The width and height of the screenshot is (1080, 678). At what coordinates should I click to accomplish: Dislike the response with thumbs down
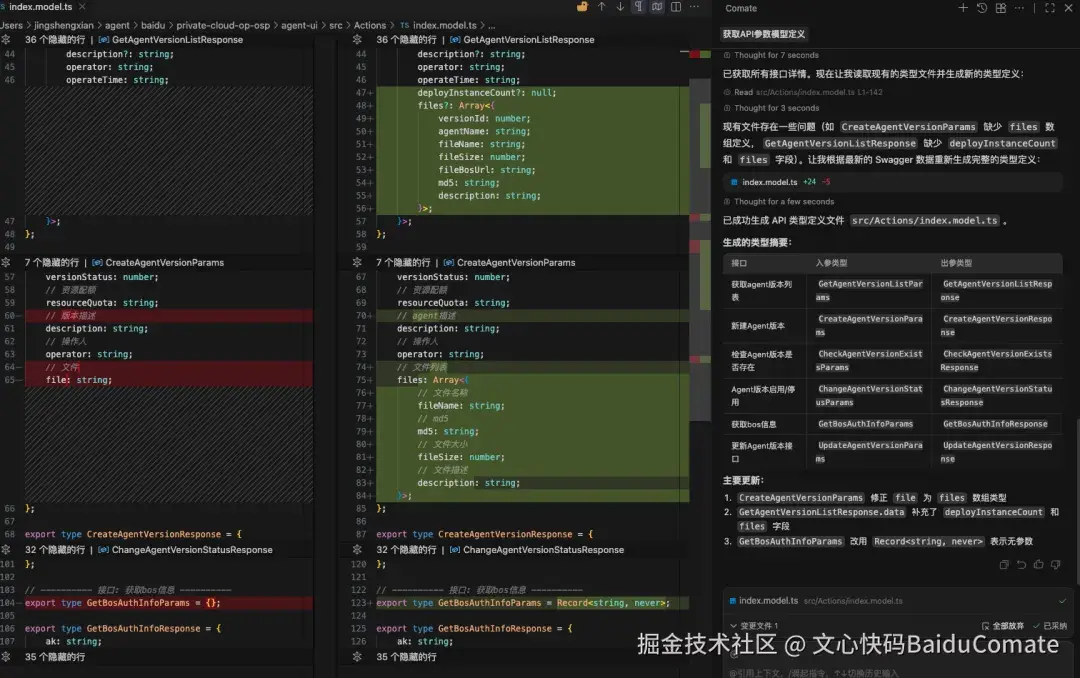pyautogui.click(x=1056, y=564)
